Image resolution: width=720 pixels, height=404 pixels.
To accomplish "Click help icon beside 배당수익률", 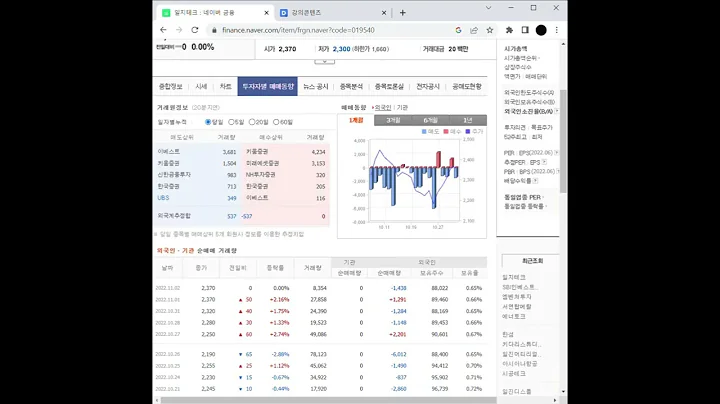I will pos(535,181).
